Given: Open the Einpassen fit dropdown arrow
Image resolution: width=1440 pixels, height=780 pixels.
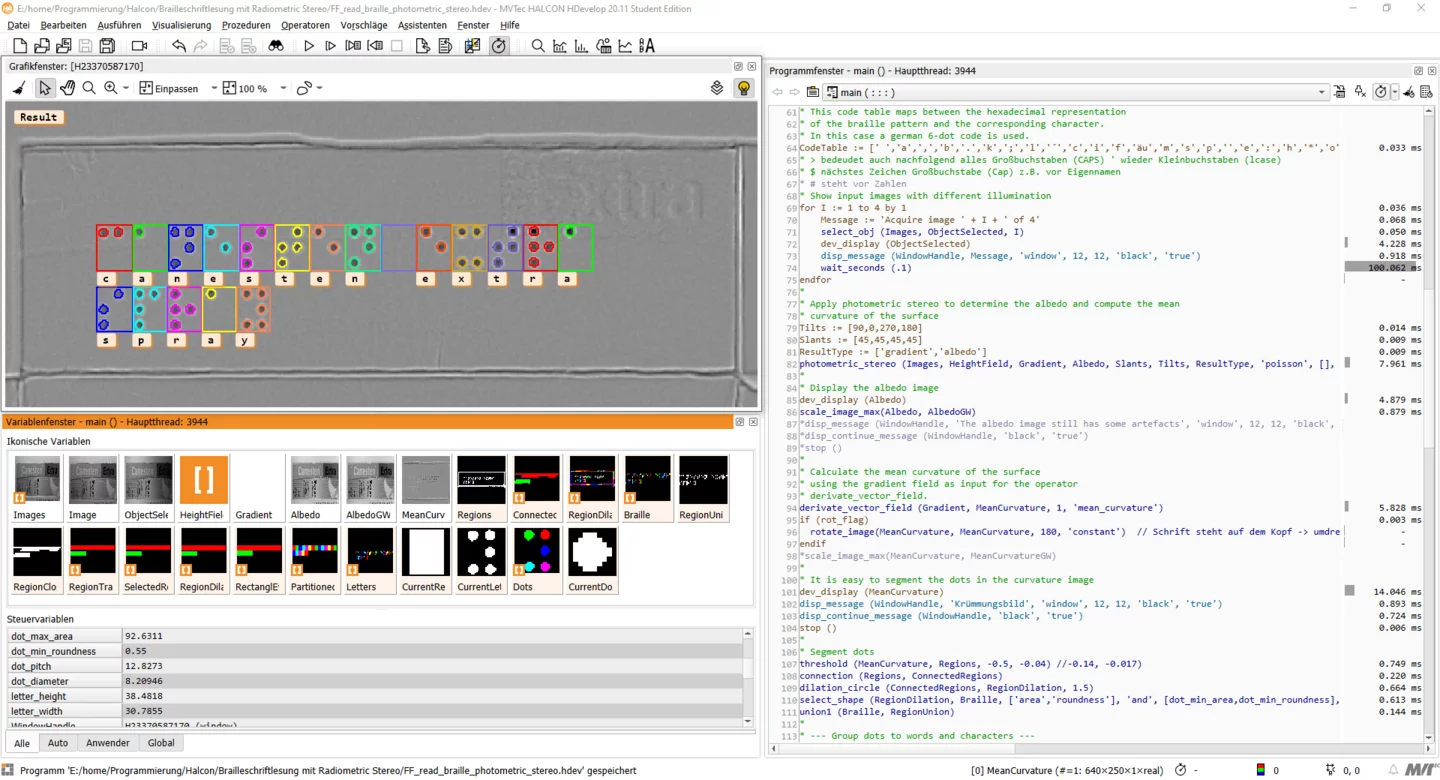Looking at the screenshot, I should (214, 88).
